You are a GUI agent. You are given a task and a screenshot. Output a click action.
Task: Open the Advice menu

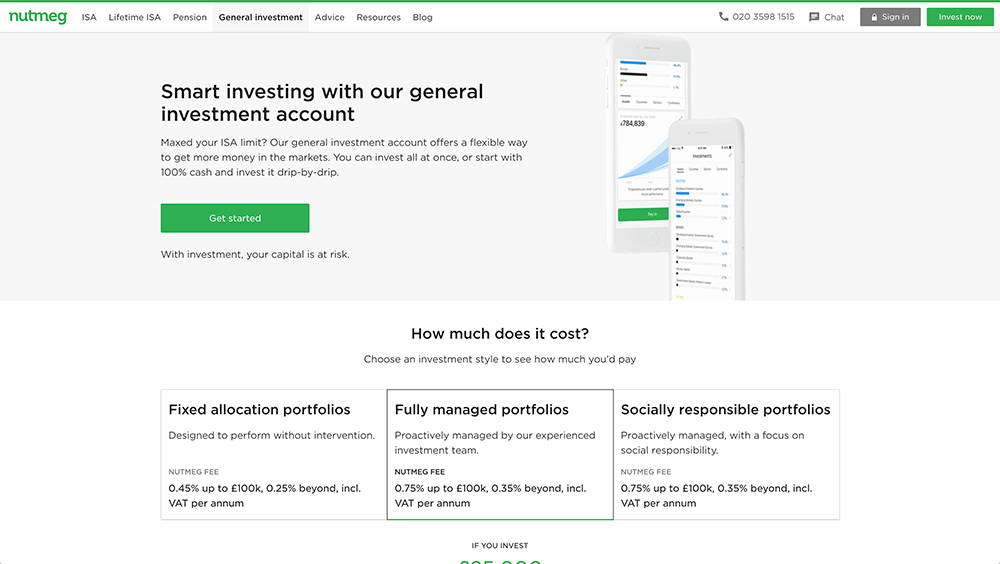click(329, 17)
